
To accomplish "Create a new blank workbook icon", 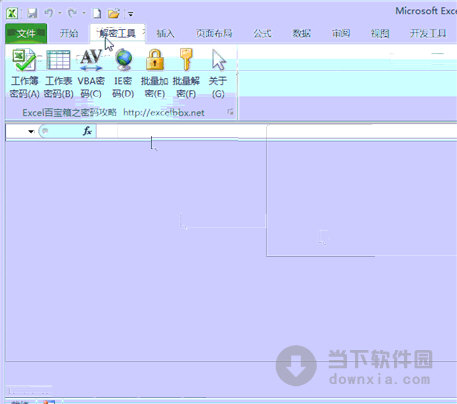I will [97, 13].
